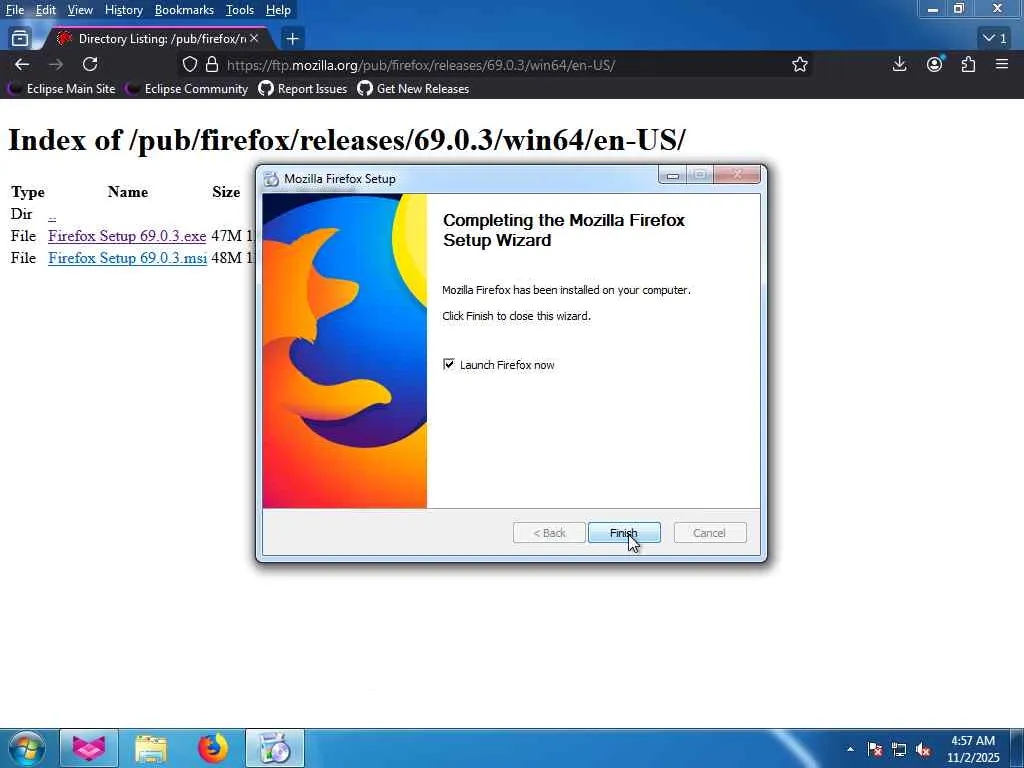This screenshot has height=768, width=1024.
Task: Click the Name column header
Action: coord(128,192)
